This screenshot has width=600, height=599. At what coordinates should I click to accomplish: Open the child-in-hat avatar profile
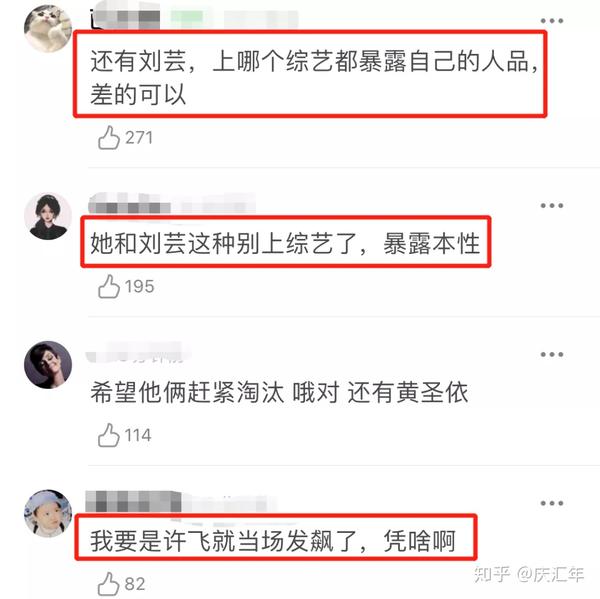(48, 513)
